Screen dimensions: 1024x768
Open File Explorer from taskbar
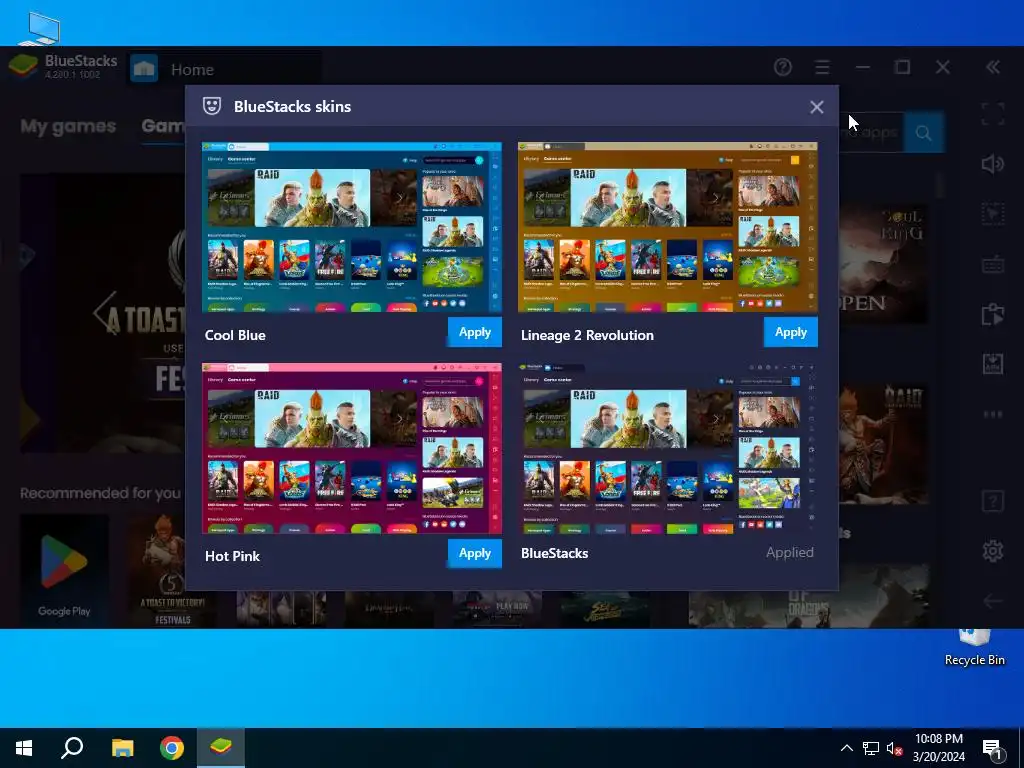pos(122,748)
